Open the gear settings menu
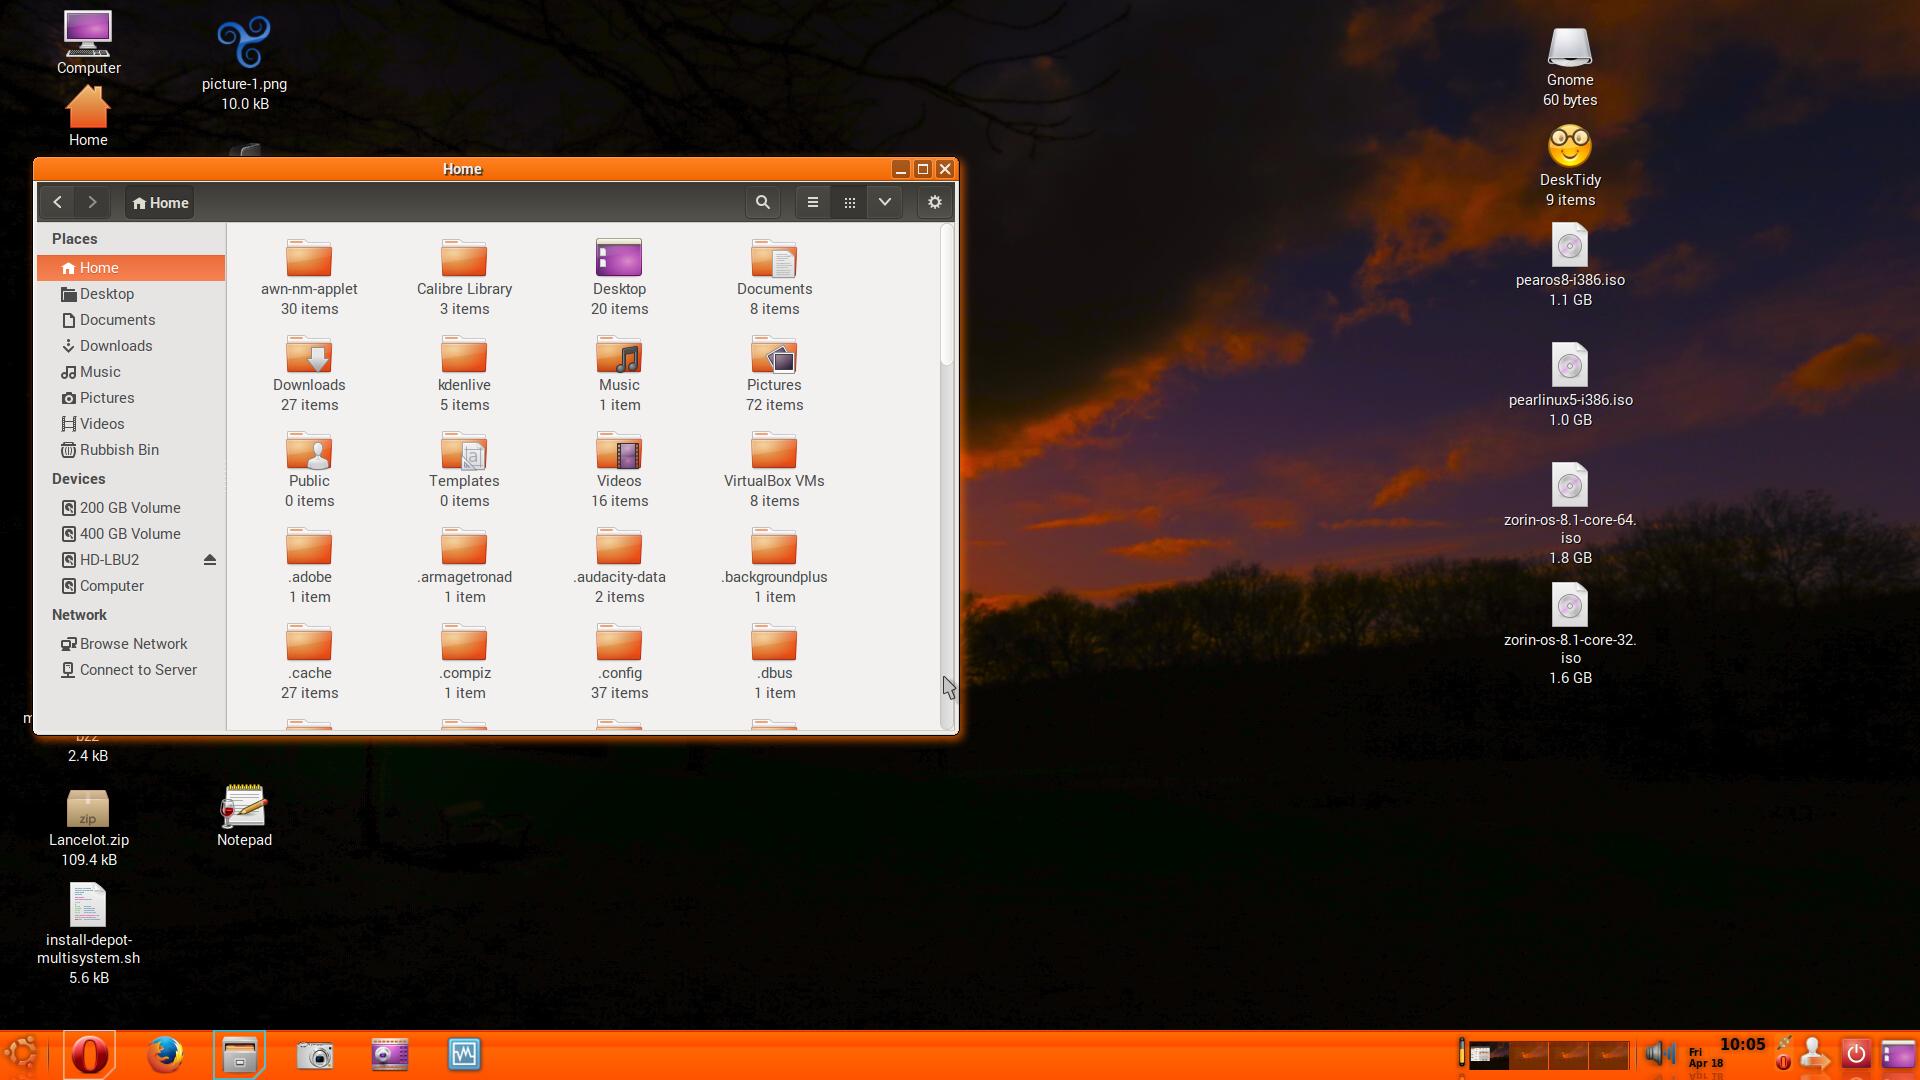Screen dimensions: 1920x1080 [x=934, y=202]
